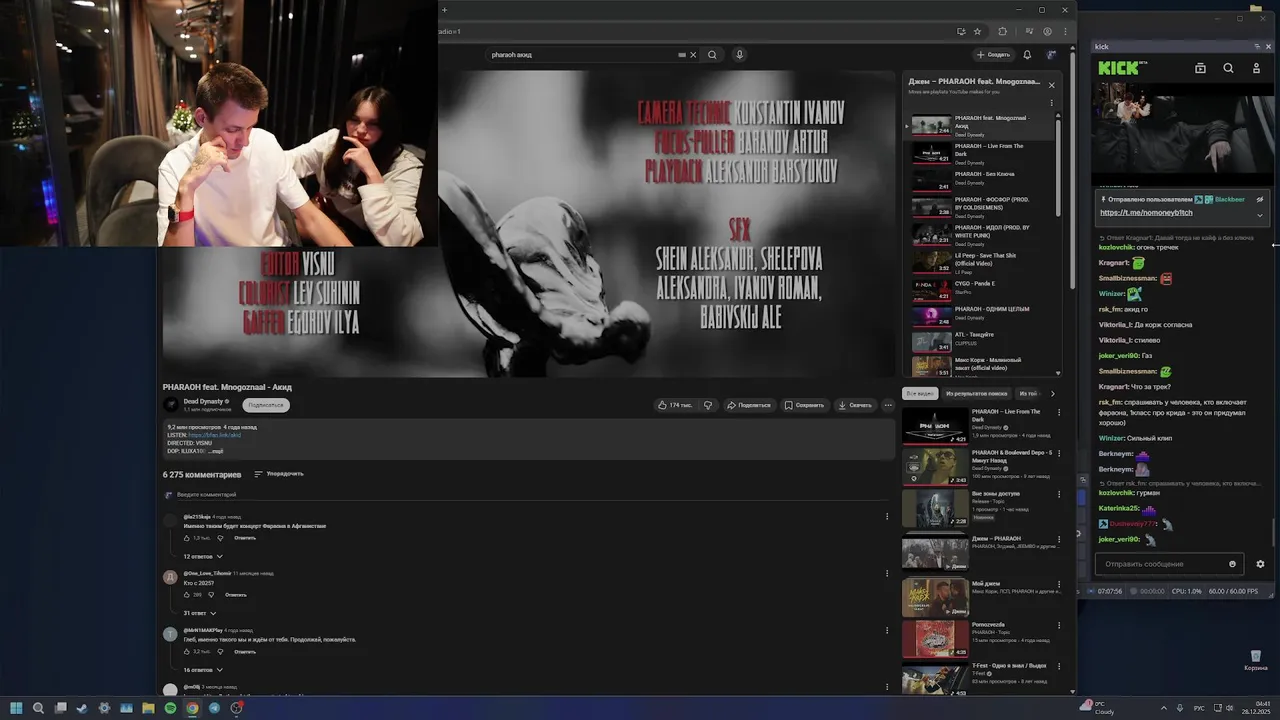Open the Kick browse/box icon
This screenshot has width=1280, height=720.
click(x=1200, y=68)
